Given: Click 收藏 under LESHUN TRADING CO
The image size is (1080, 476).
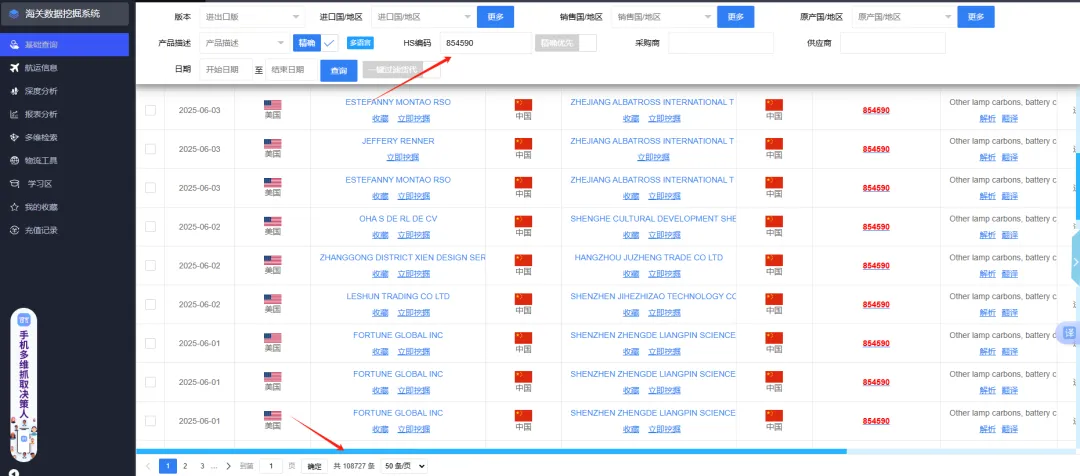Looking at the screenshot, I should tap(380, 313).
